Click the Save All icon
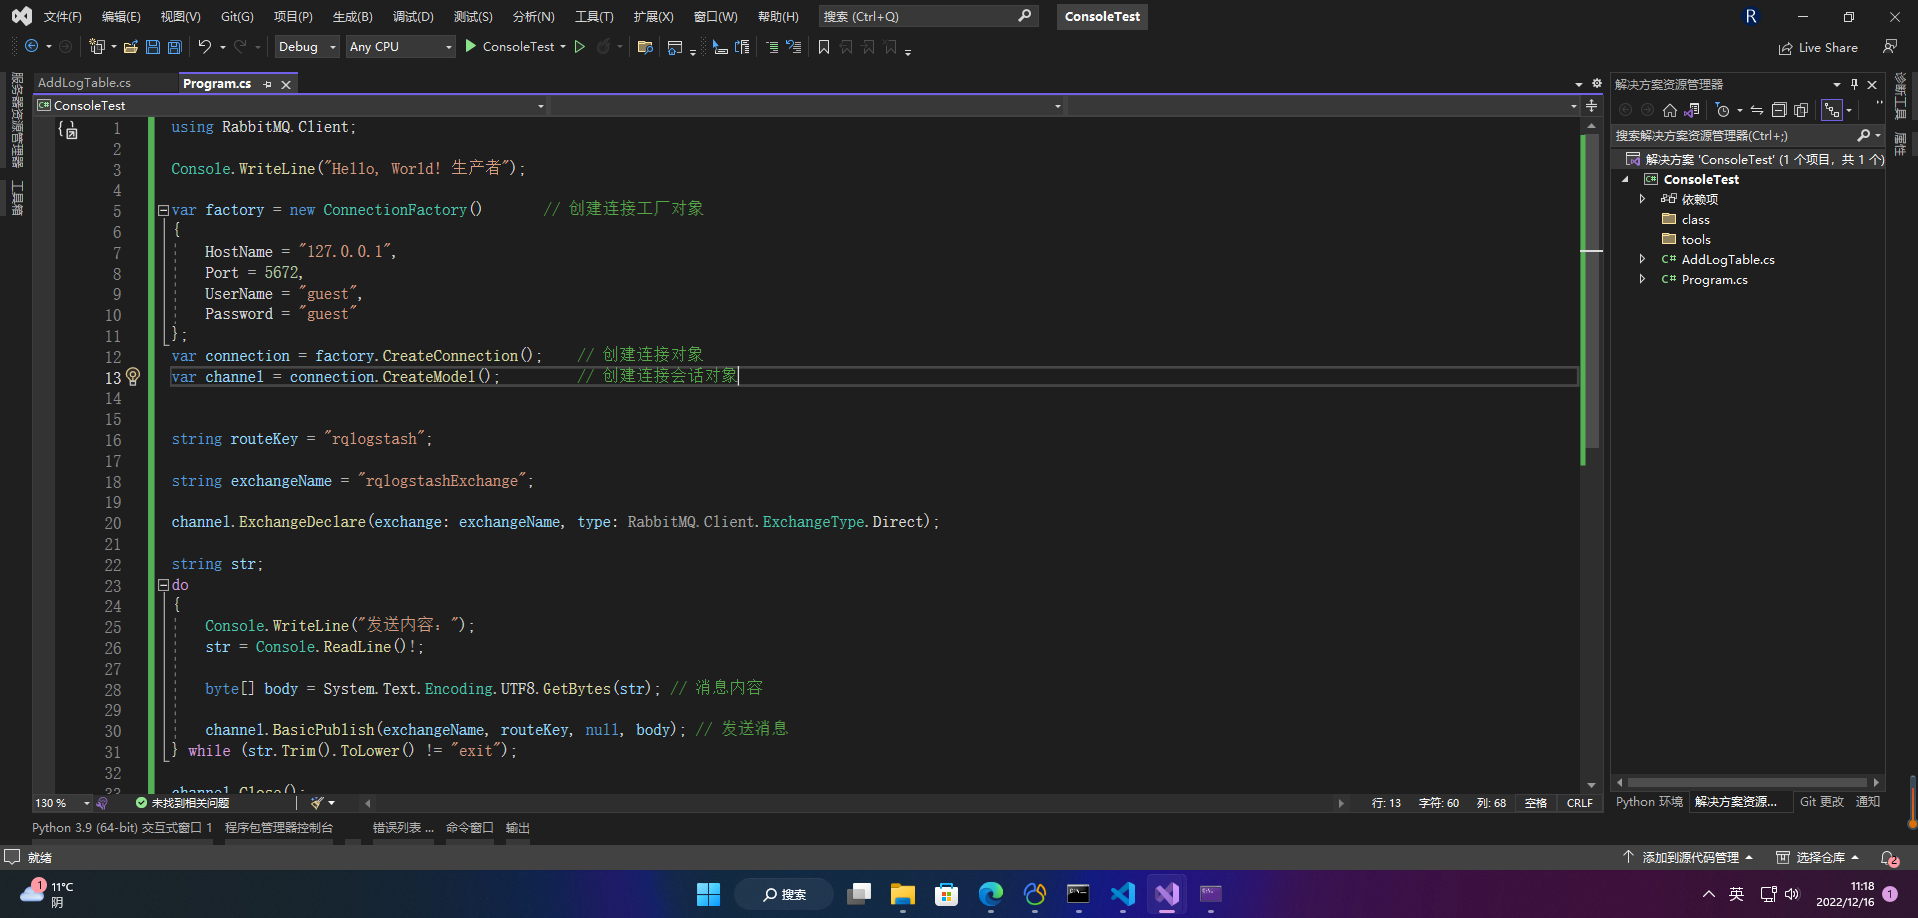 [175, 47]
